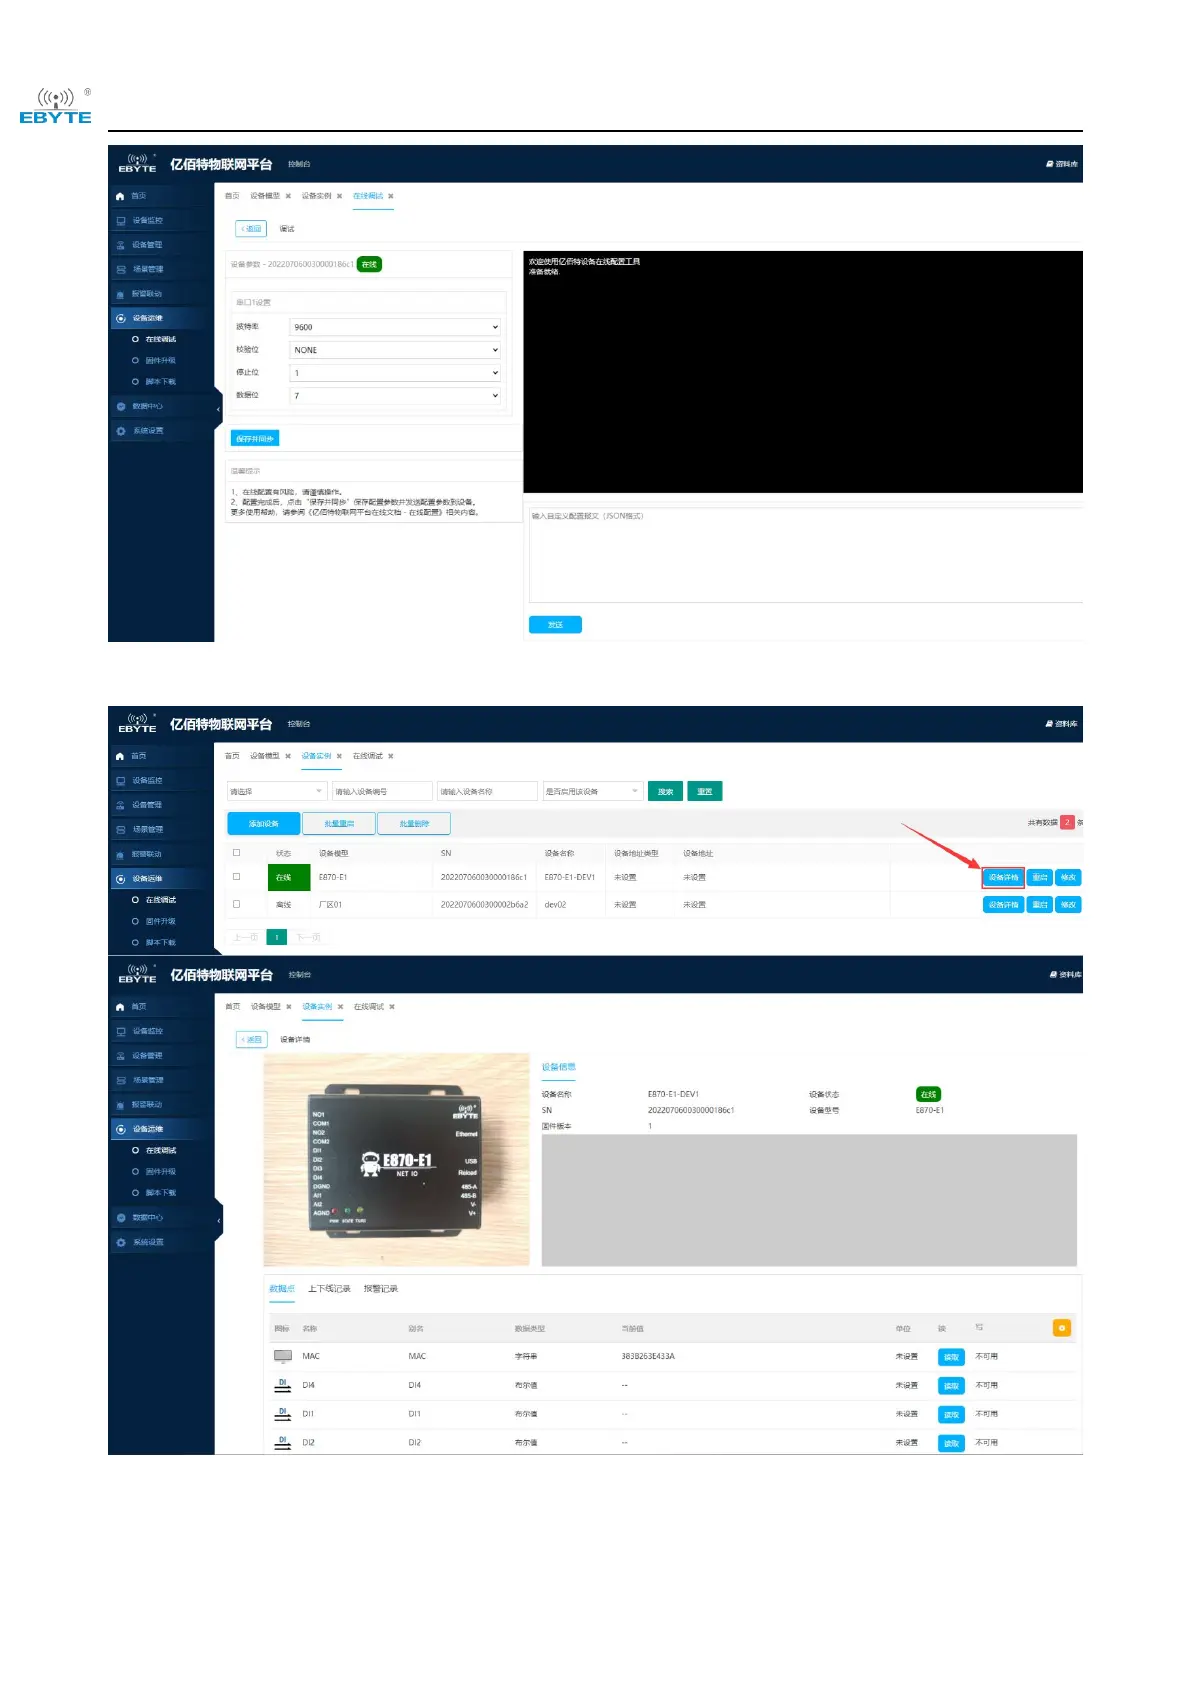Open 报警联动 in the device-list page sidebar
Screen dimensions: 1191x1684
point(147,854)
